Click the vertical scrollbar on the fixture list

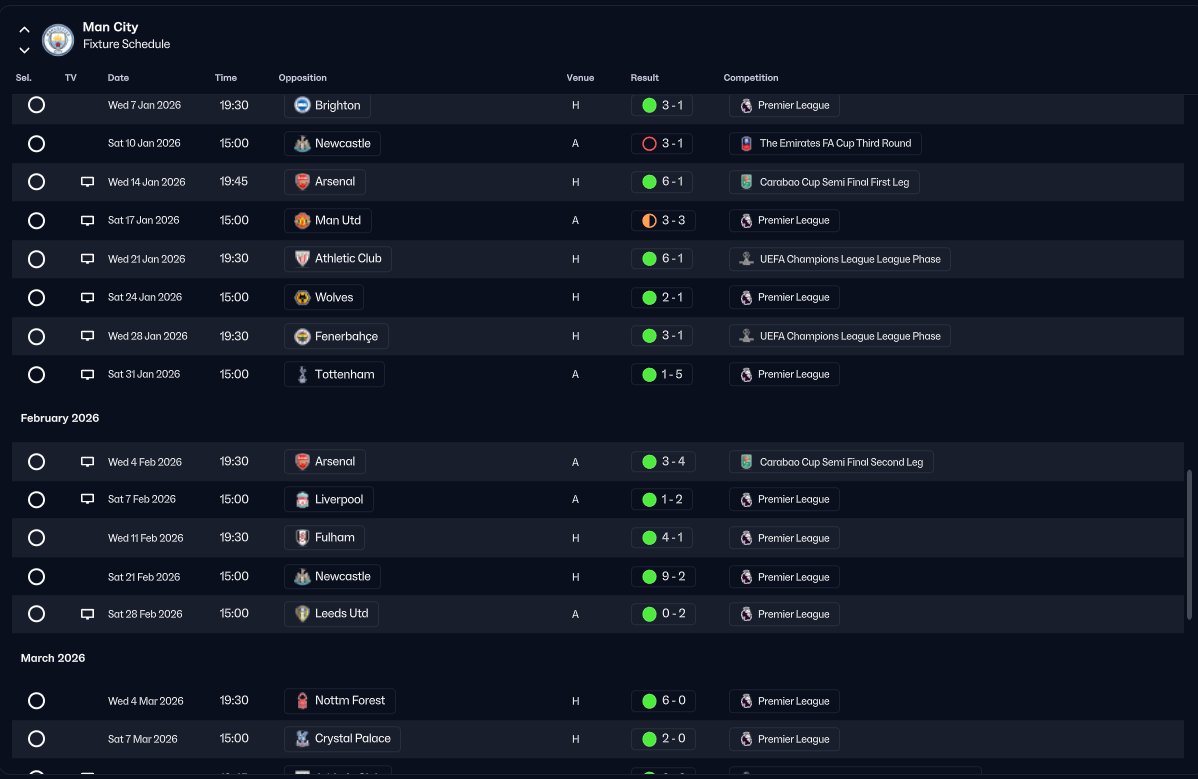tap(1189, 545)
